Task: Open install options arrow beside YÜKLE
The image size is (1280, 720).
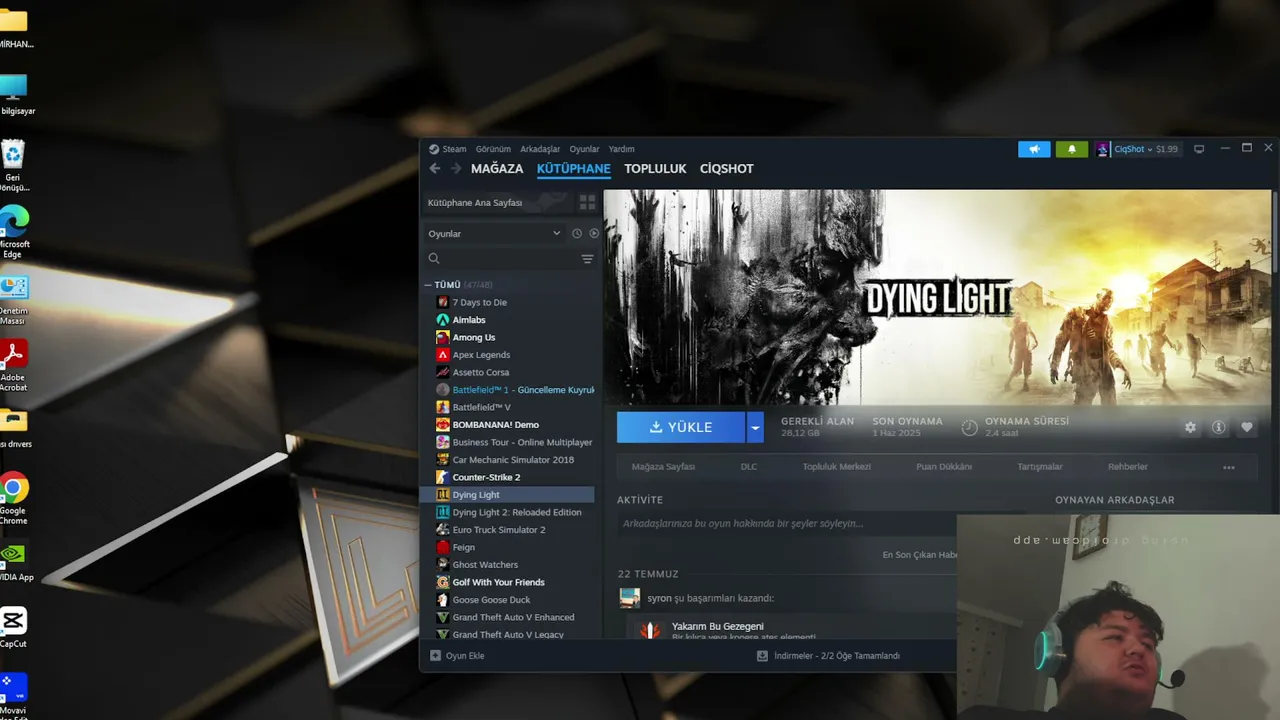Action: pos(756,427)
